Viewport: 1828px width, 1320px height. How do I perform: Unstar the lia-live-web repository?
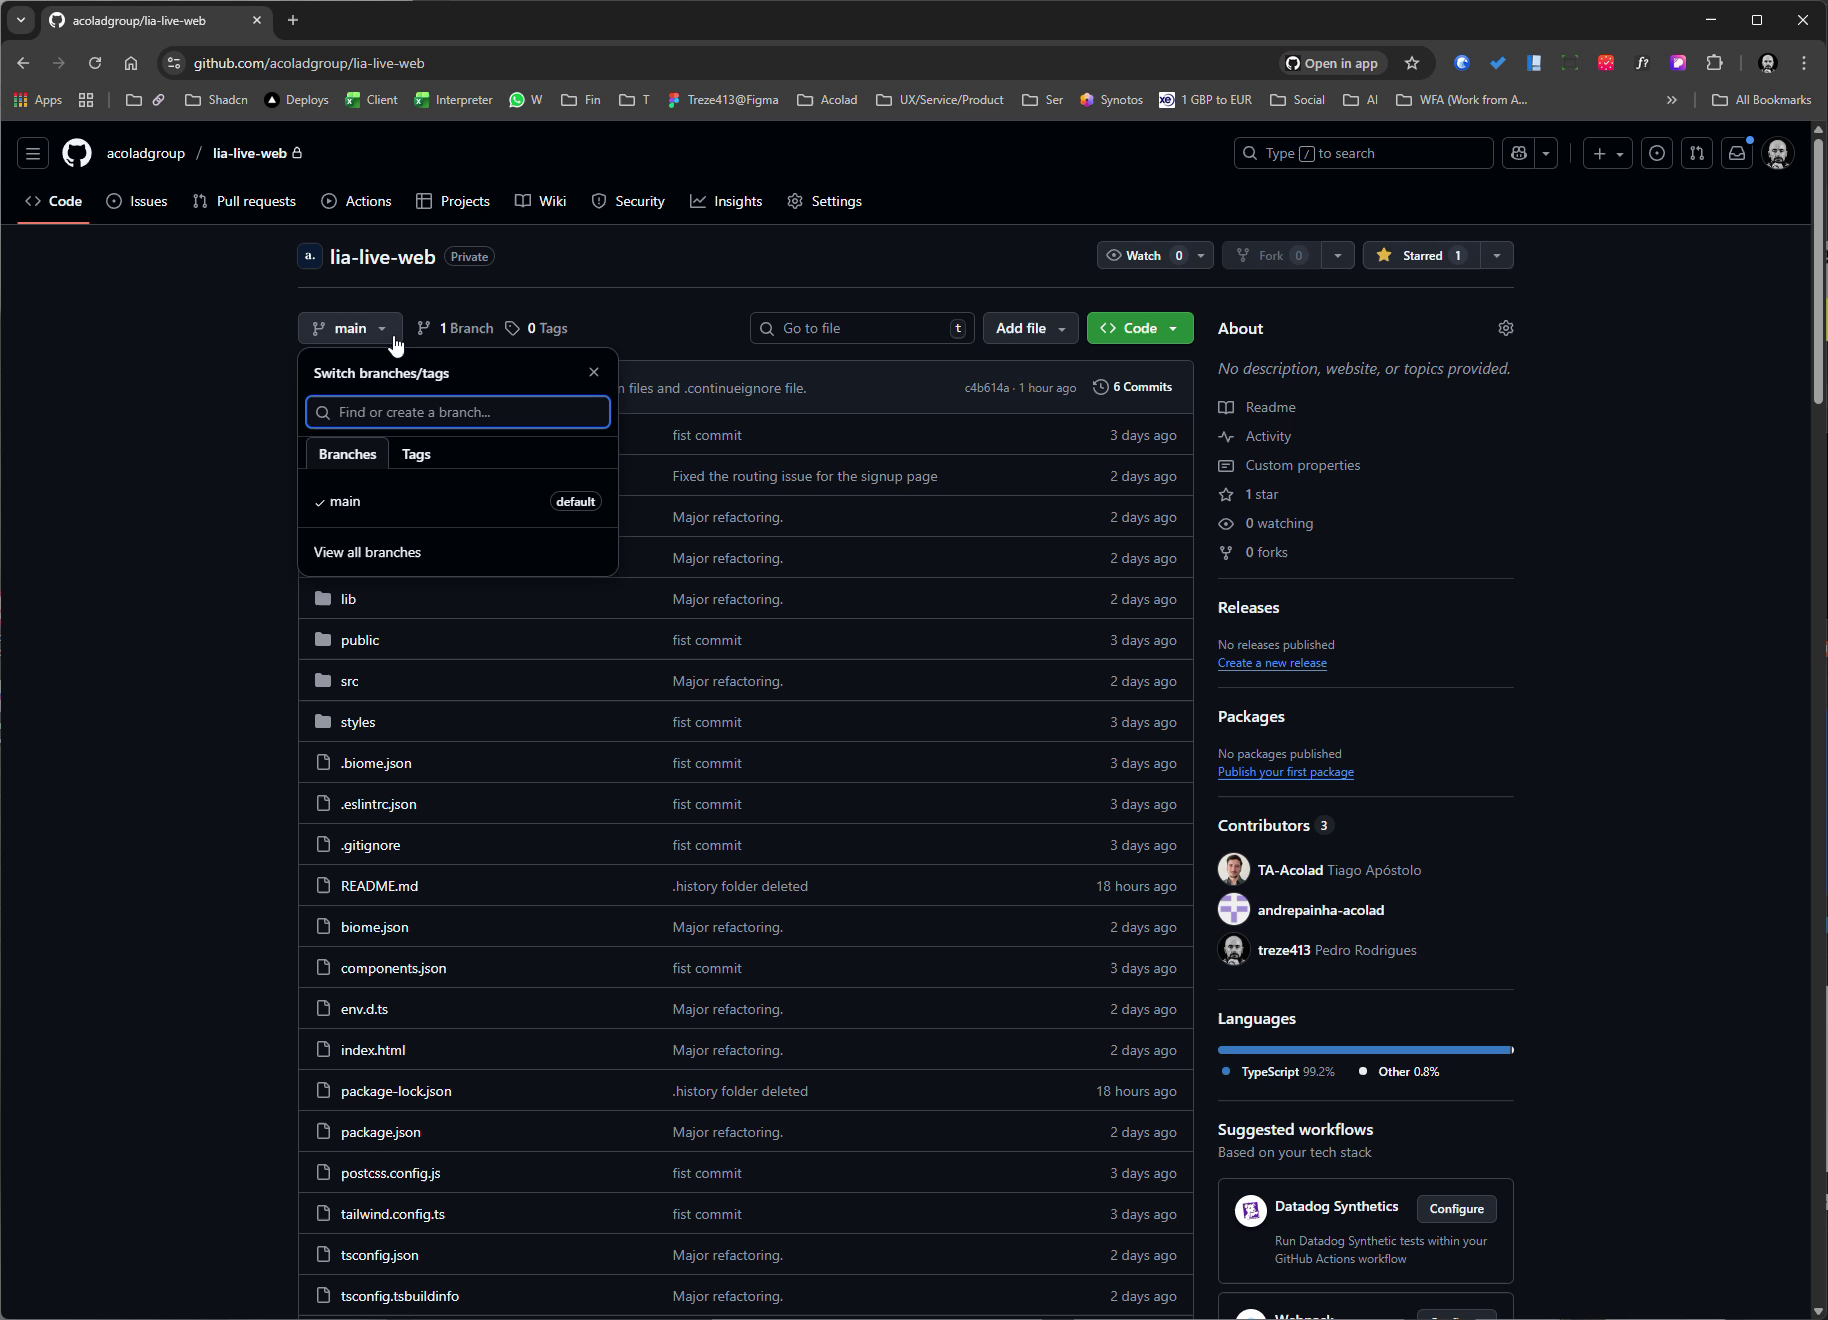pyautogui.click(x=1421, y=255)
